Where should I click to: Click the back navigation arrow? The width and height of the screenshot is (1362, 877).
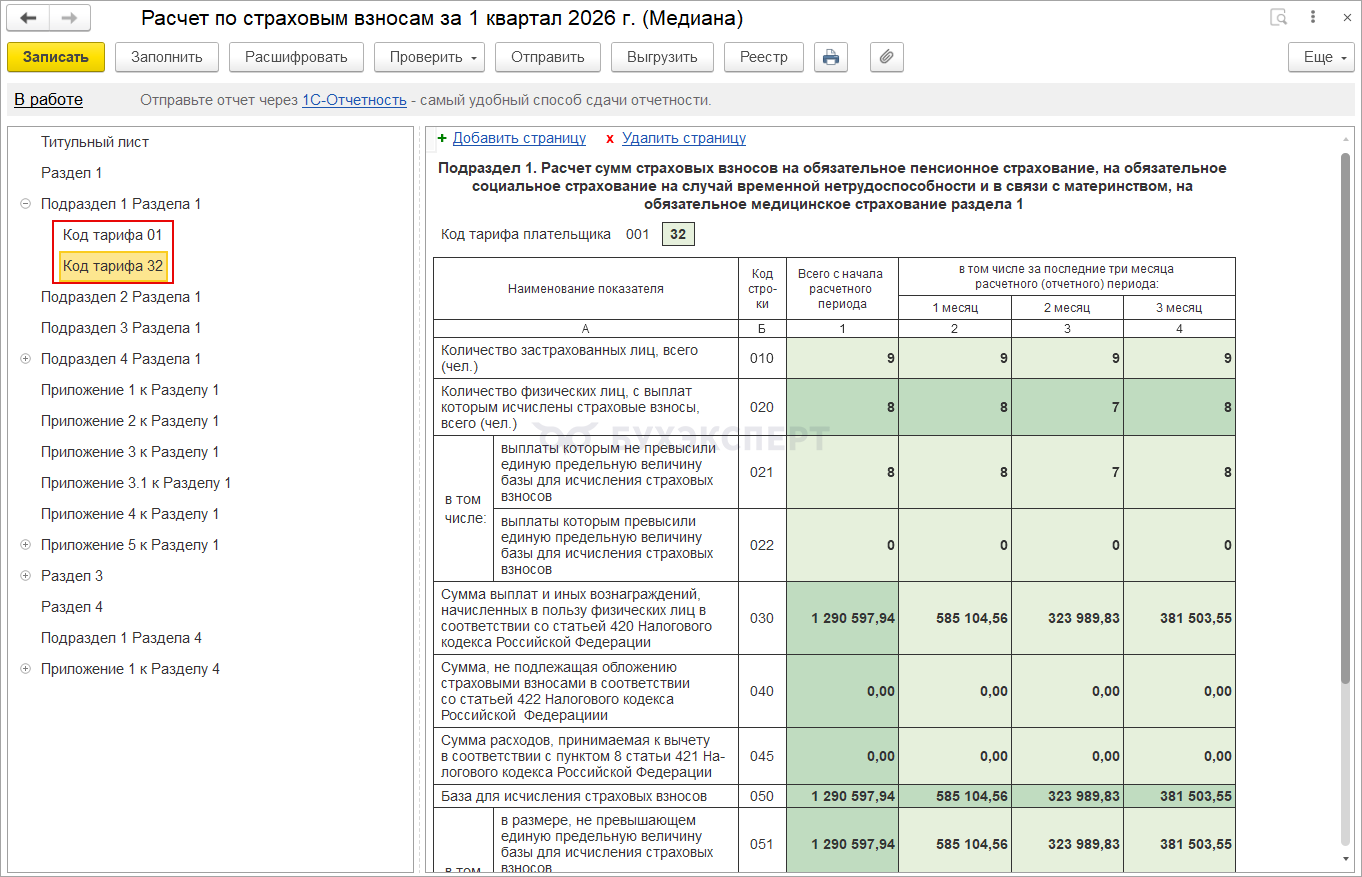pos(28,18)
